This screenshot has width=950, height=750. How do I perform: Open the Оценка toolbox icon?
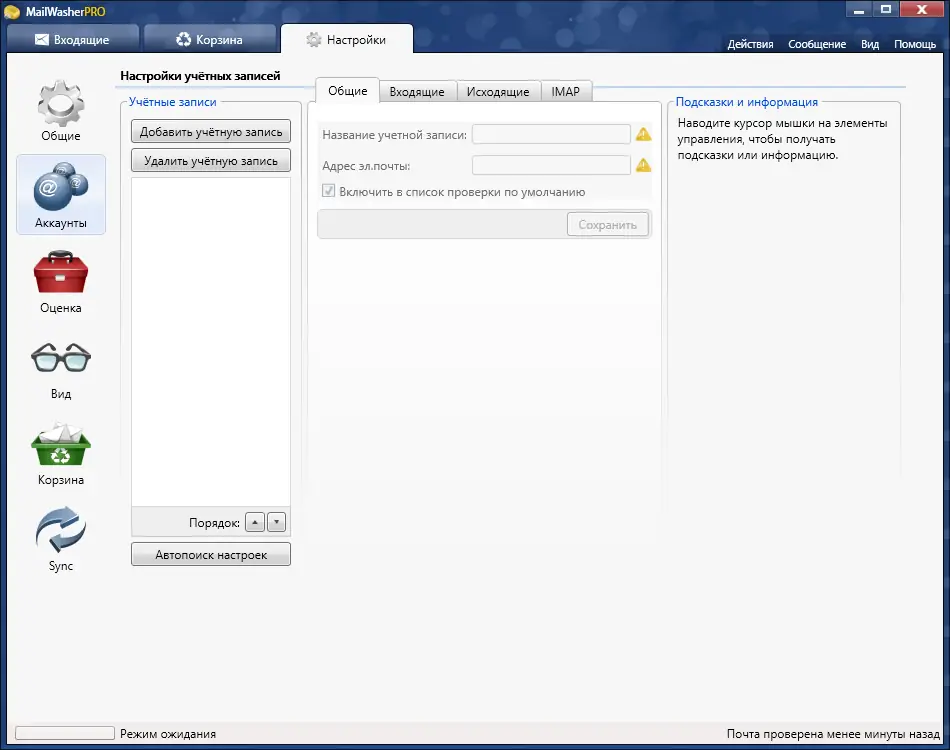(x=61, y=272)
